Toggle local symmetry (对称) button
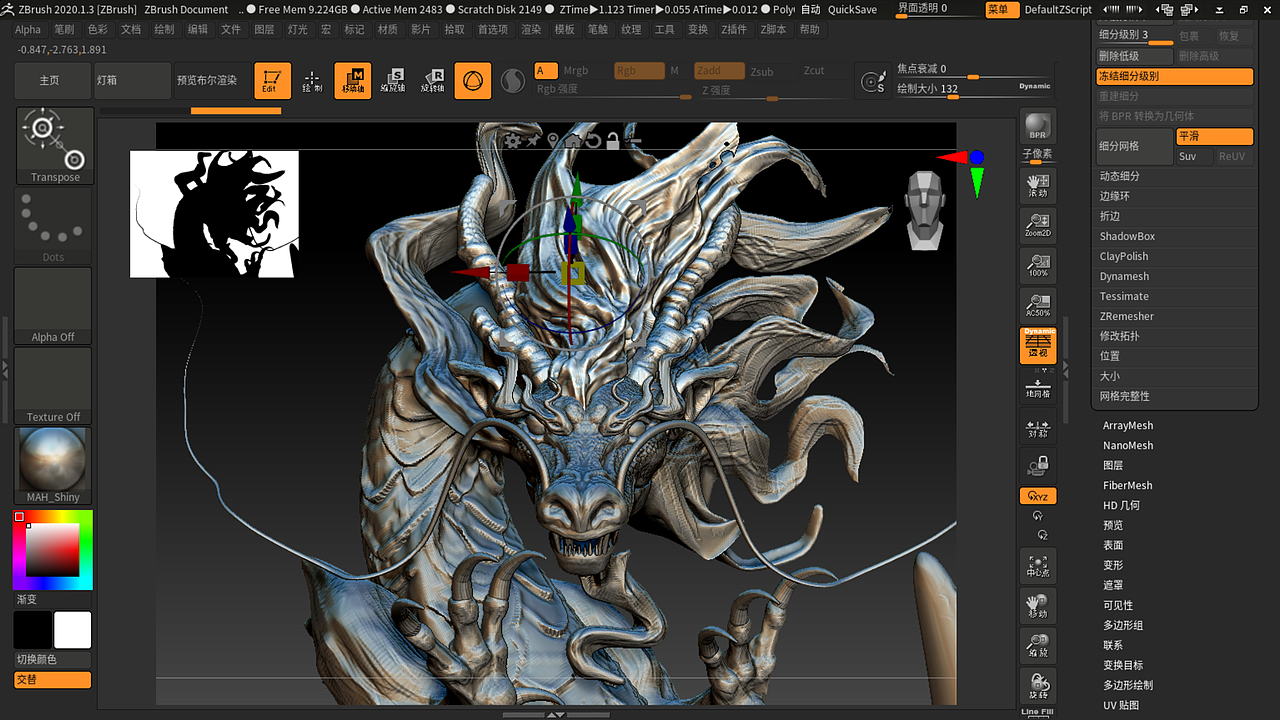Image resolution: width=1280 pixels, height=720 pixels. pyautogui.click(x=1038, y=427)
